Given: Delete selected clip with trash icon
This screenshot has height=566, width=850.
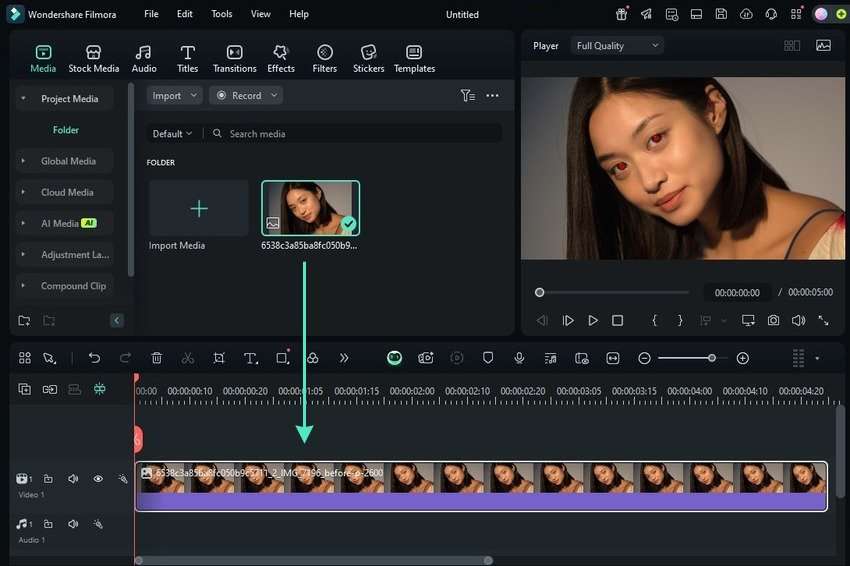Looking at the screenshot, I should tap(157, 358).
